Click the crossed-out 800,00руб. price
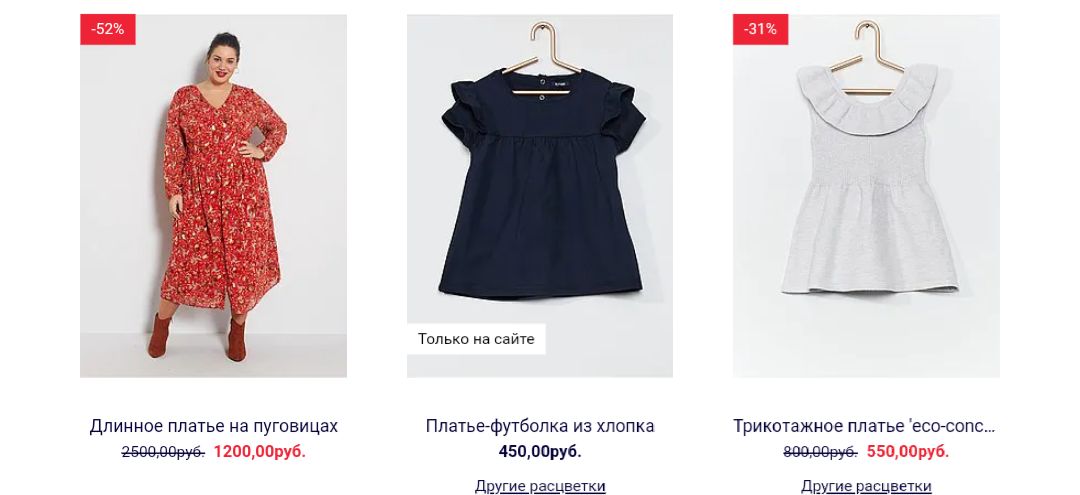This screenshot has width=1080, height=495. (x=820, y=452)
